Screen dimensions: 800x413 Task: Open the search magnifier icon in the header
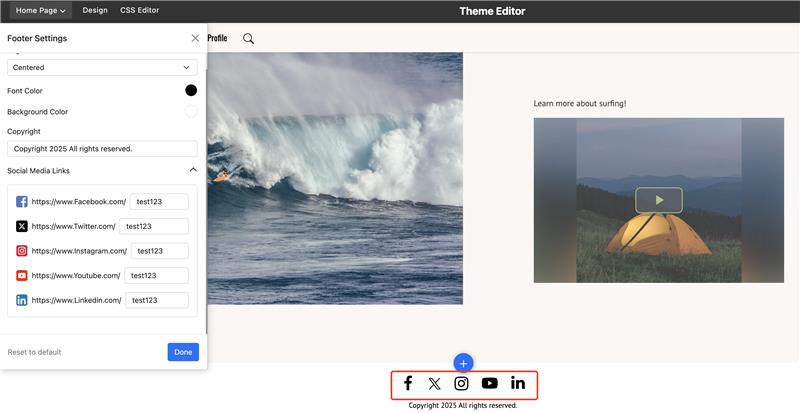tap(248, 38)
